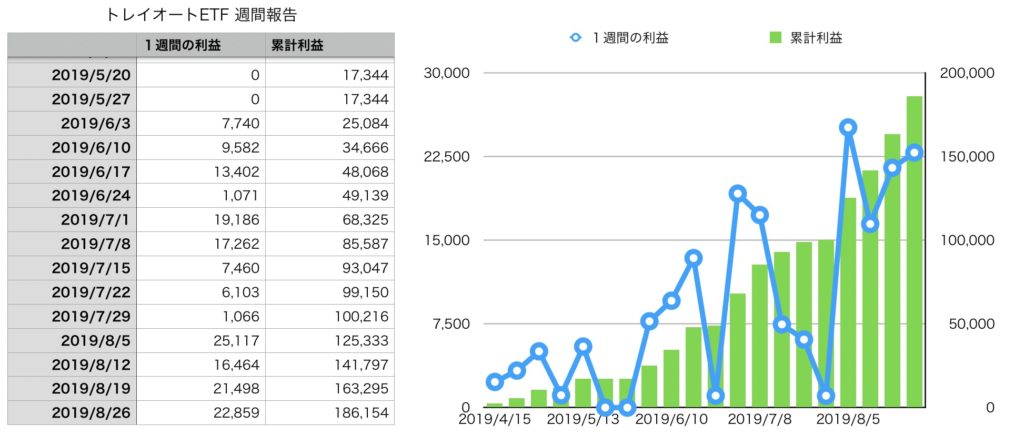This screenshot has width=1024, height=445.
Task: Select the 1週間の利益 column header
Action: tap(201, 45)
